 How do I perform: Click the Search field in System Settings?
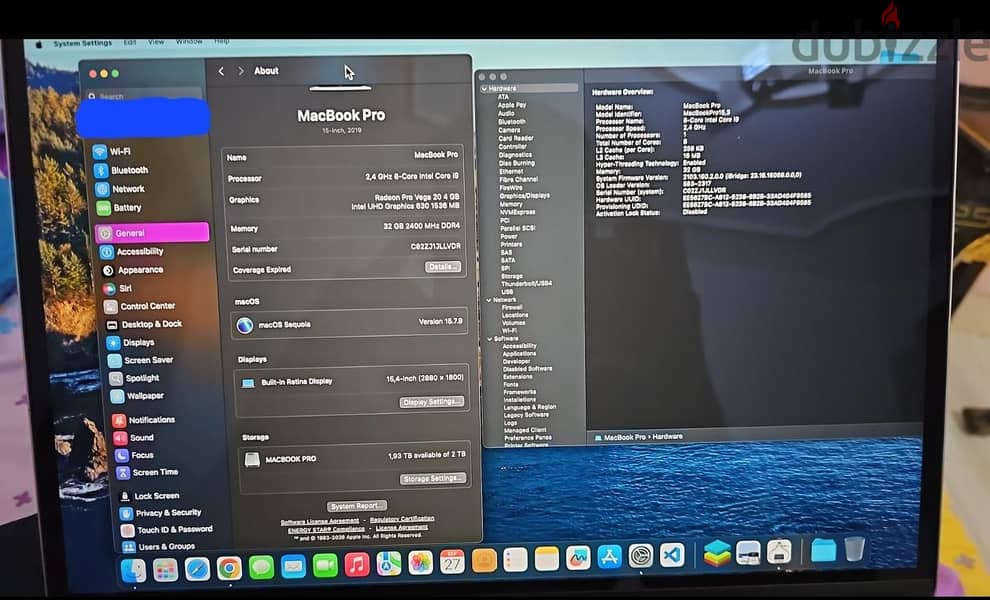tap(145, 96)
